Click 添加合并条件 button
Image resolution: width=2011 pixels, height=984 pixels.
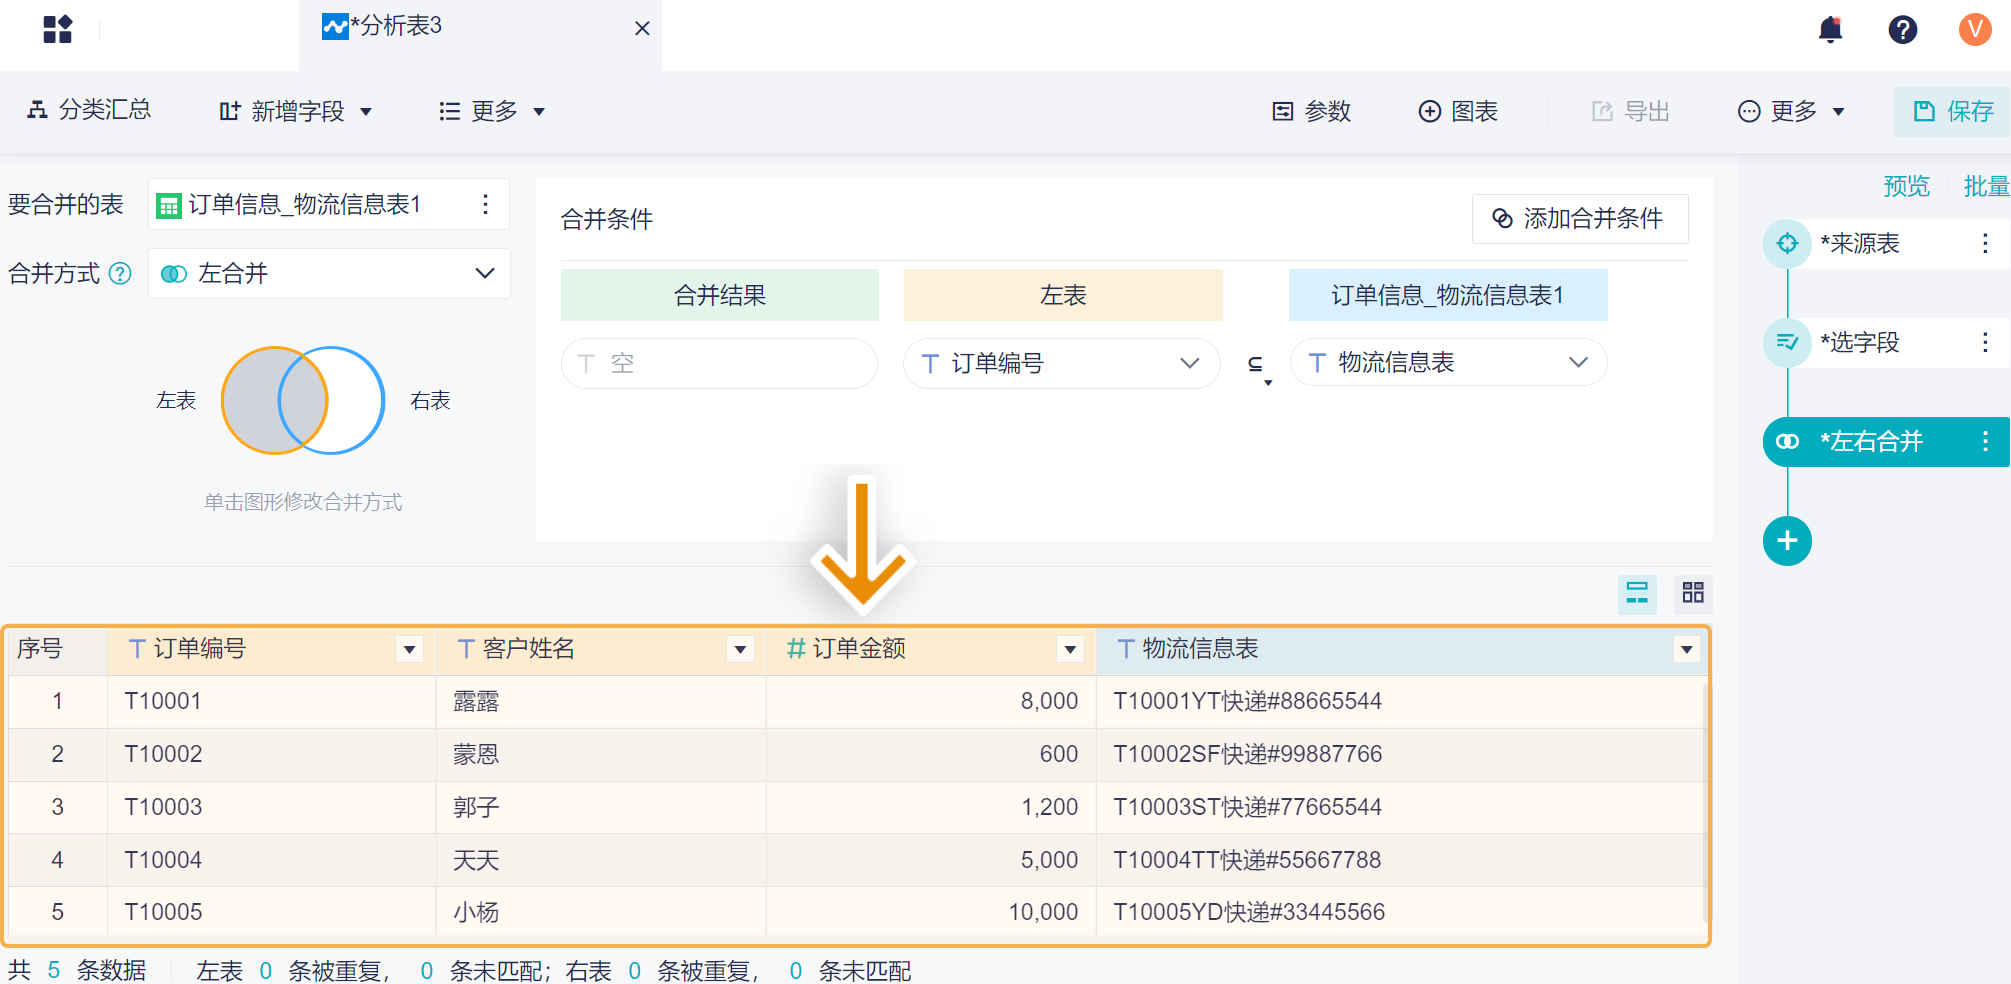pos(1580,218)
